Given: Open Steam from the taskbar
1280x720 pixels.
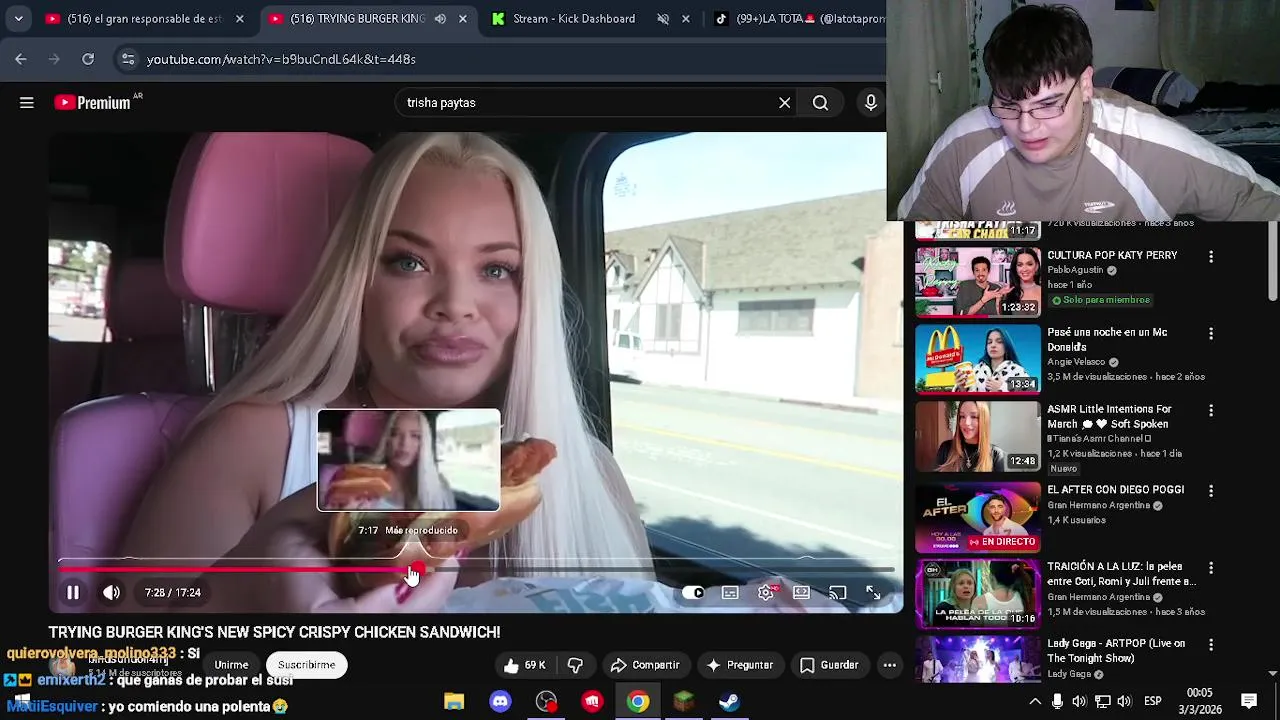Looking at the screenshot, I should [730, 701].
